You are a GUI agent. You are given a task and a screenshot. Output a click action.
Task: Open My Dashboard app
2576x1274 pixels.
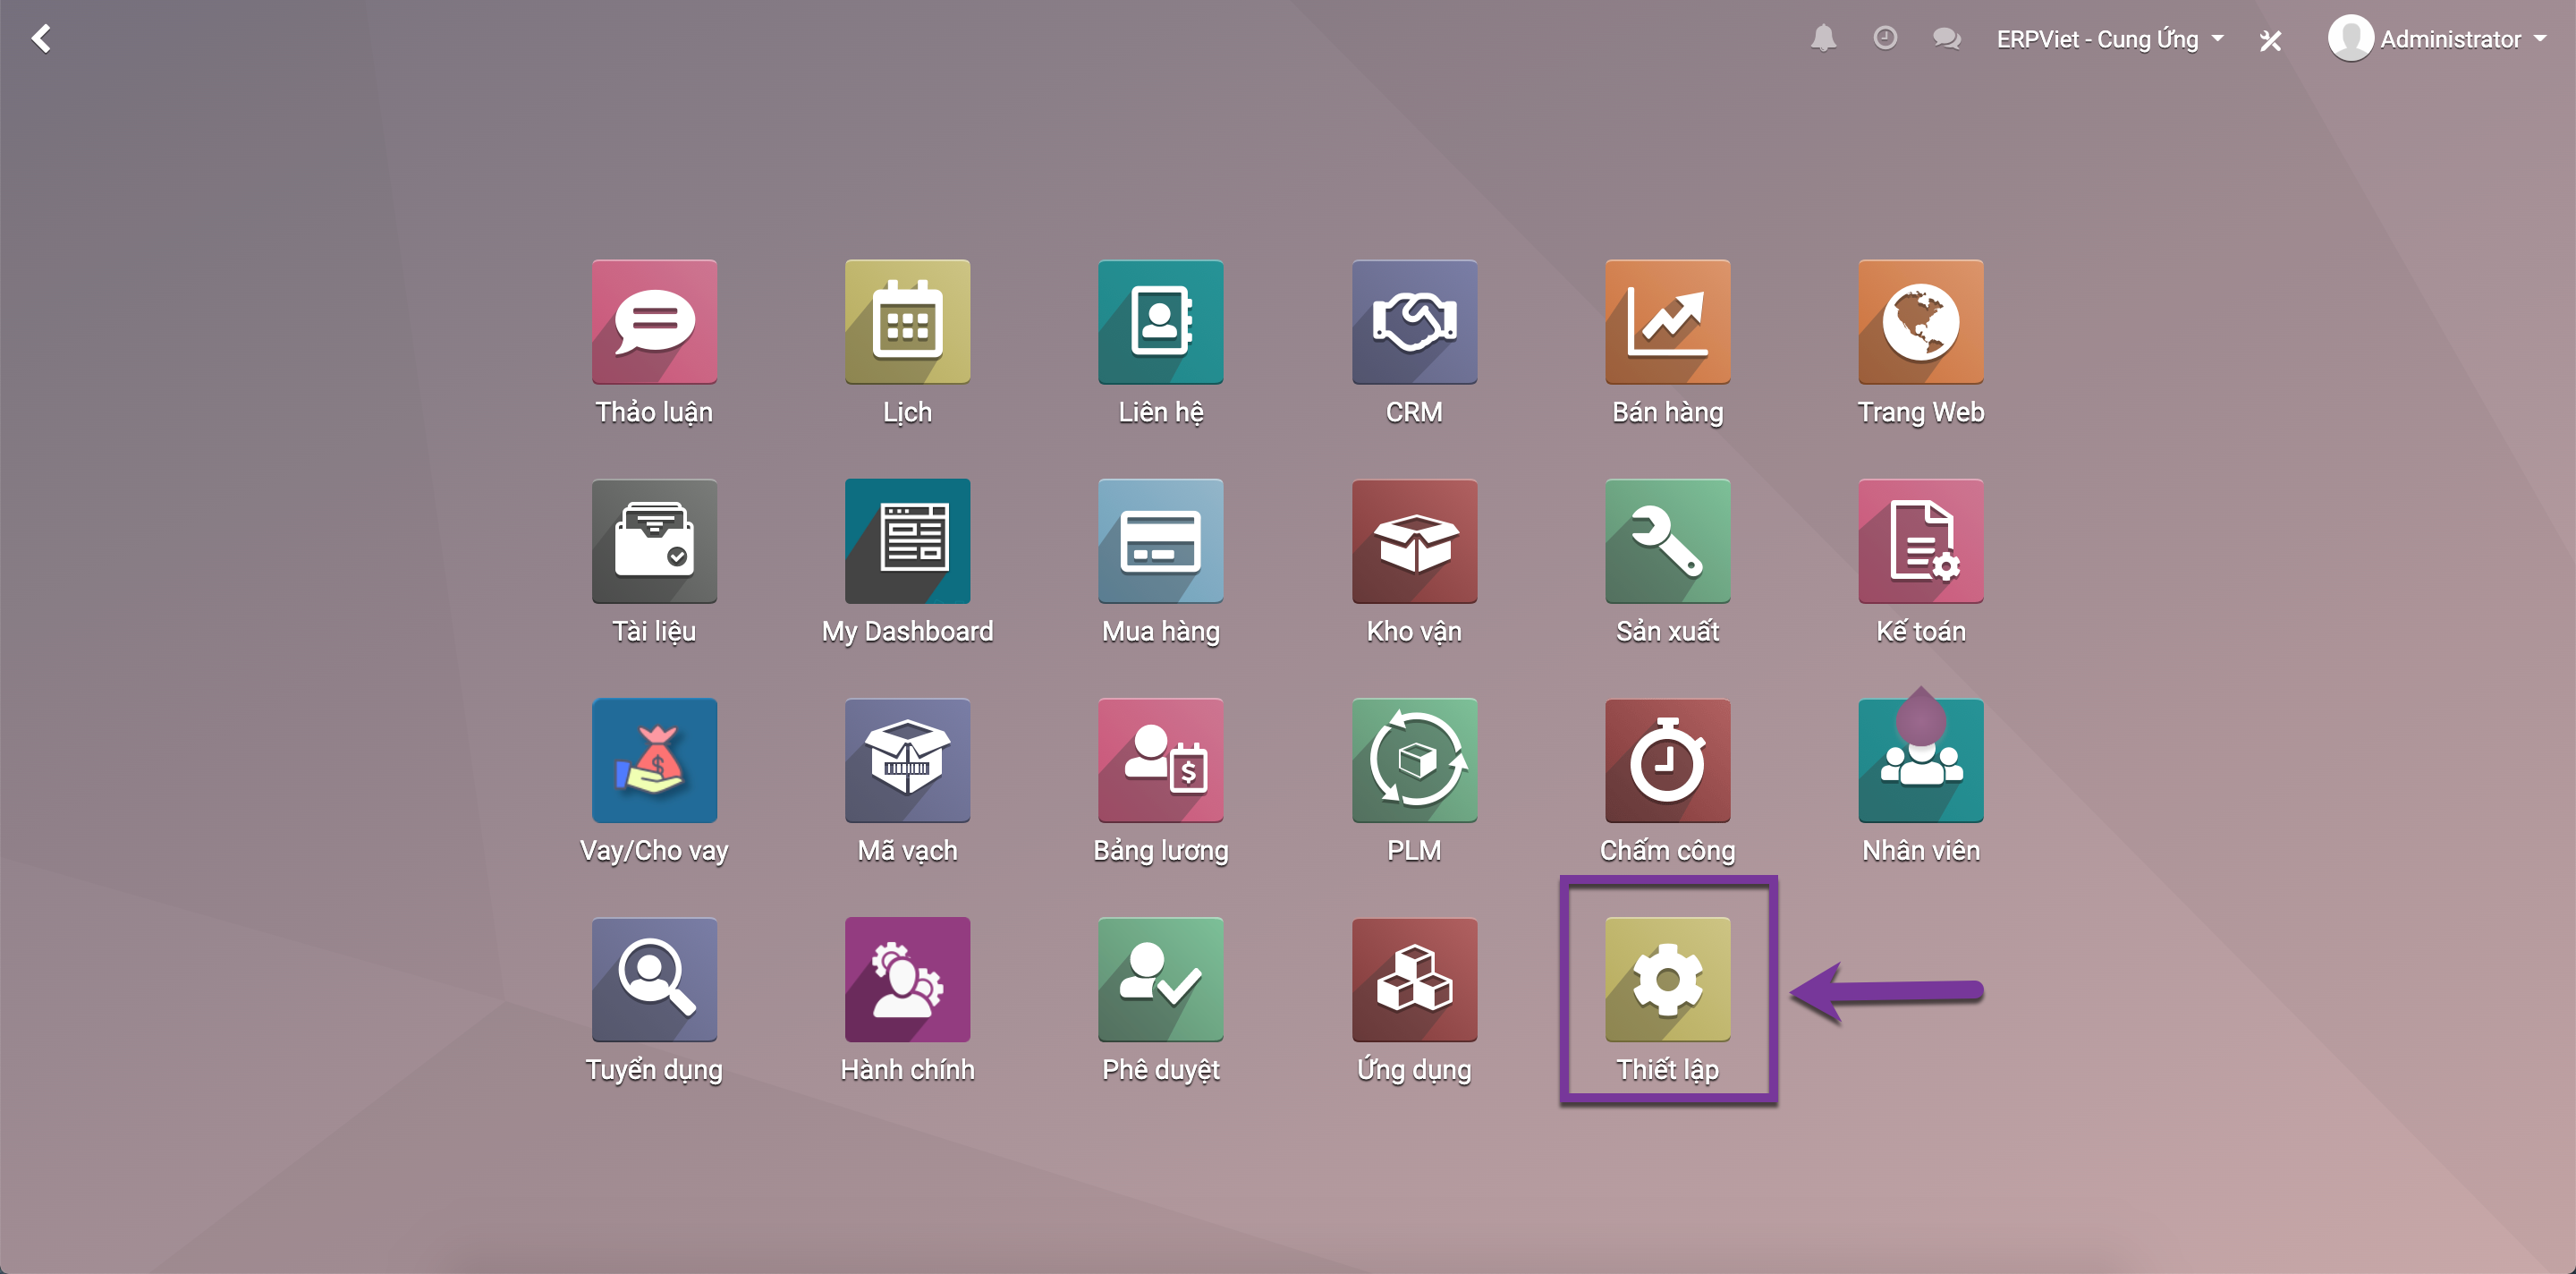pos(907,541)
